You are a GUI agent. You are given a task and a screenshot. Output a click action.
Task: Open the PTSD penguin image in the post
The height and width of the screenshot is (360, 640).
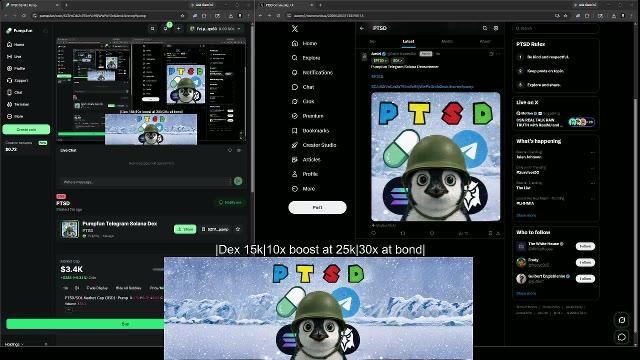coord(436,156)
